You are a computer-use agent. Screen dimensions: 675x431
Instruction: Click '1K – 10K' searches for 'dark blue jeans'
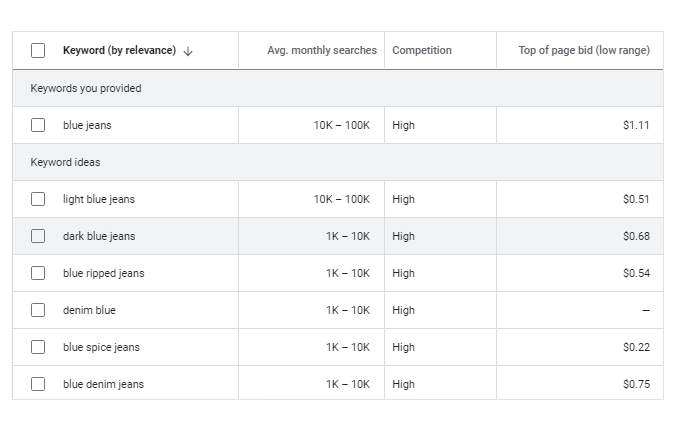348,236
